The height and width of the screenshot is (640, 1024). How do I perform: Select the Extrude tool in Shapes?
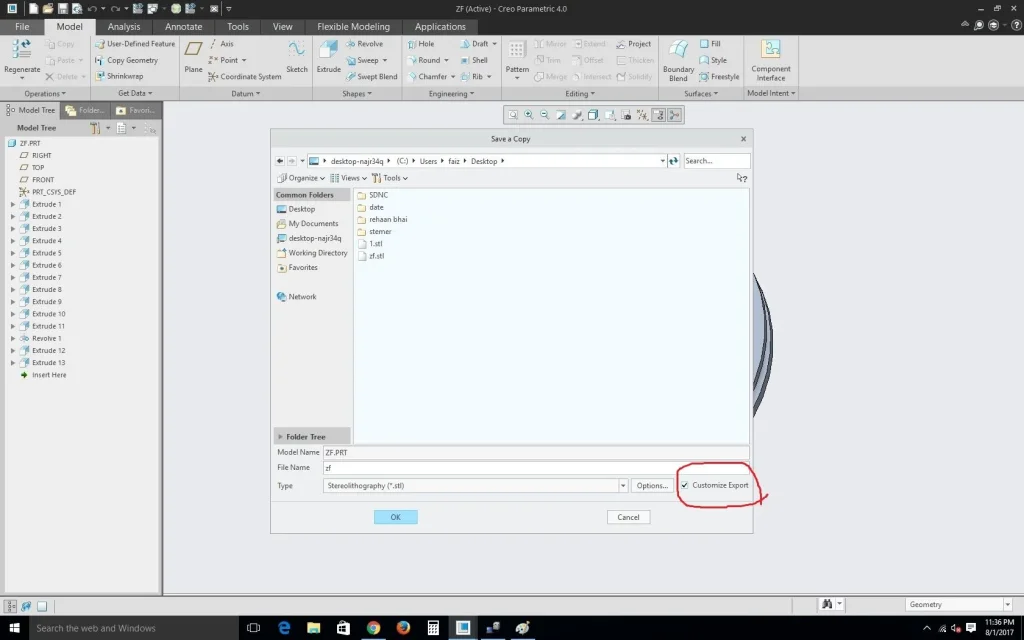328,56
